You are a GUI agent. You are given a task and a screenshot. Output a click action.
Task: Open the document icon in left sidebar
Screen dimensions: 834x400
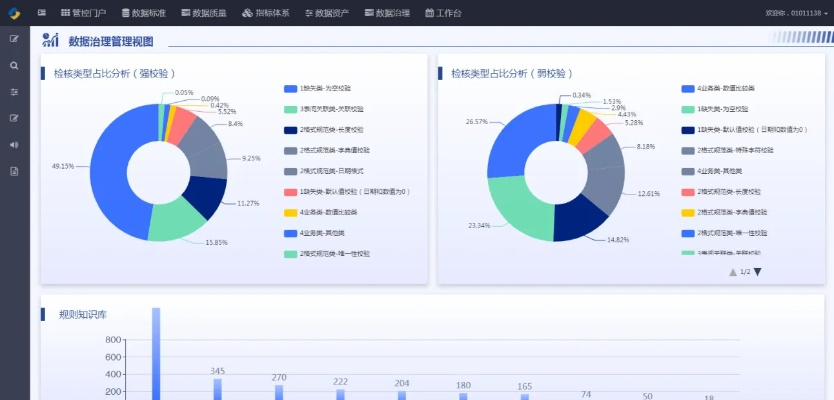pyautogui.click(x=14, y=171)
